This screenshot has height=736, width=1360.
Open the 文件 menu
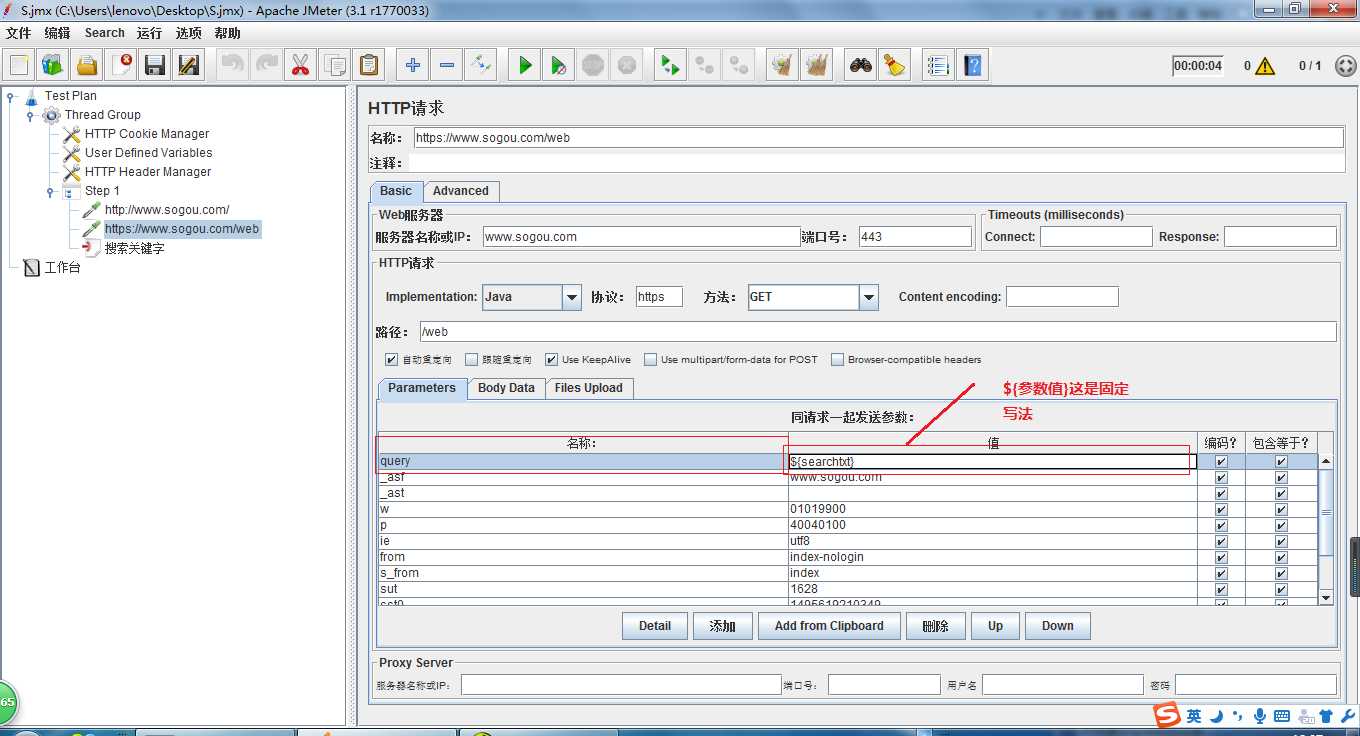tap(19, 33)
